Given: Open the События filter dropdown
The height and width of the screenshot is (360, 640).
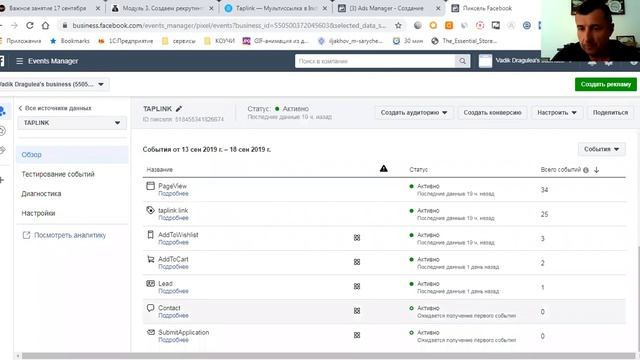Looking at the screenshot, I should point(601,149).
